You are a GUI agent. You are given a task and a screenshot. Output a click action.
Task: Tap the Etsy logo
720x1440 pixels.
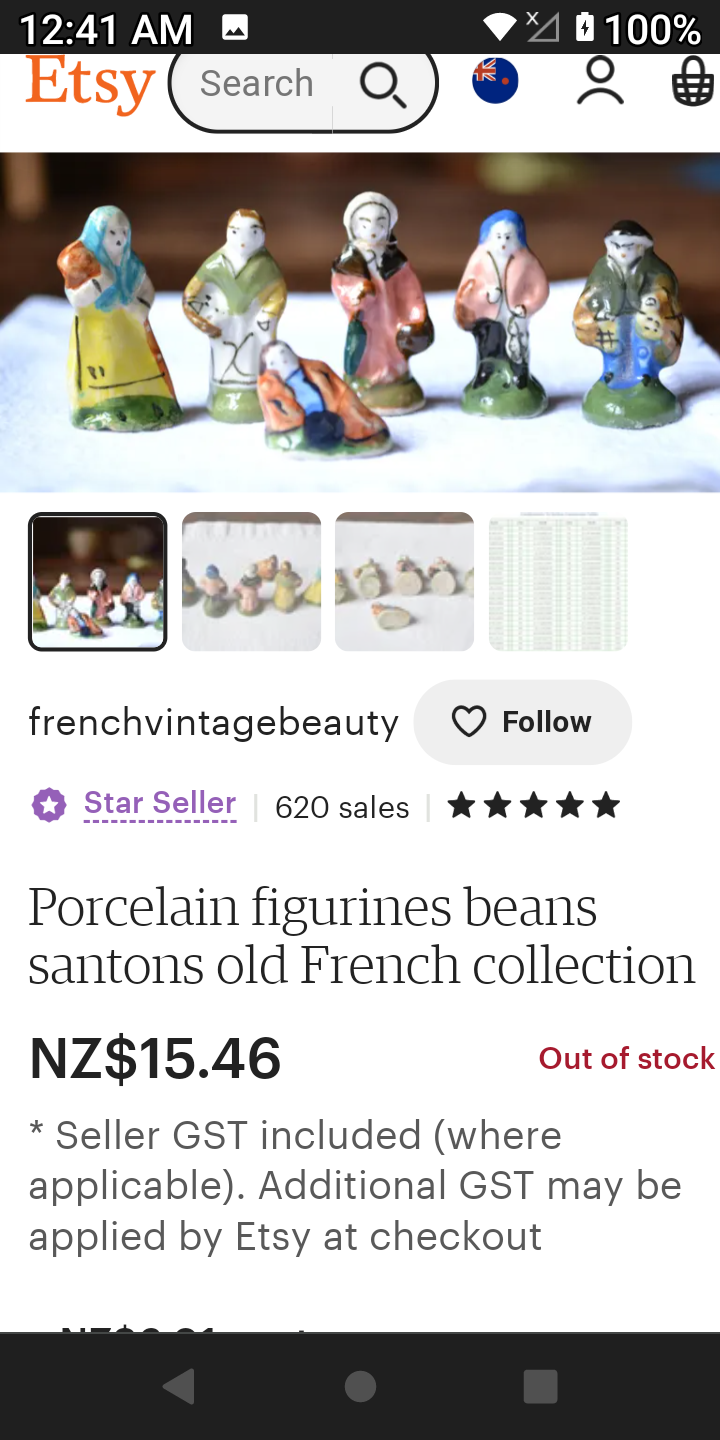(90, 86)
